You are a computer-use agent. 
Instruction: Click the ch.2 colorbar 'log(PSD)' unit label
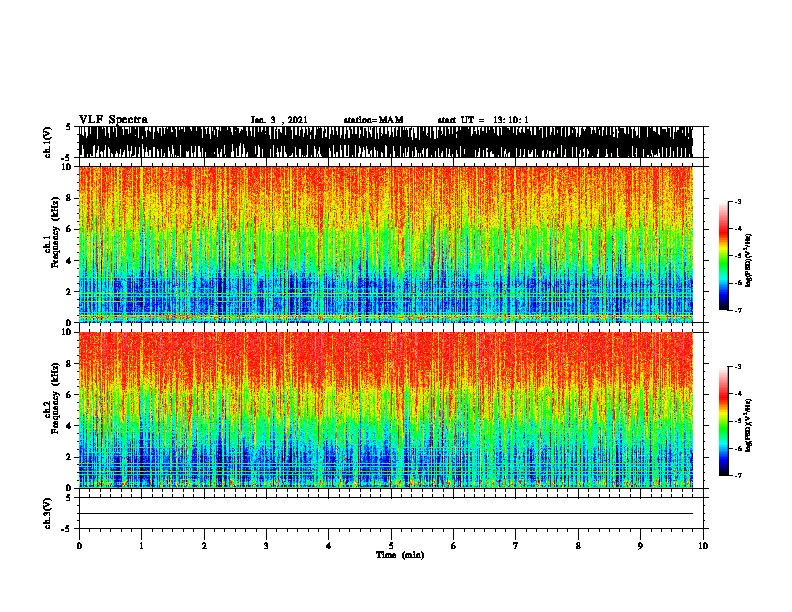click(x=749, y=425)
